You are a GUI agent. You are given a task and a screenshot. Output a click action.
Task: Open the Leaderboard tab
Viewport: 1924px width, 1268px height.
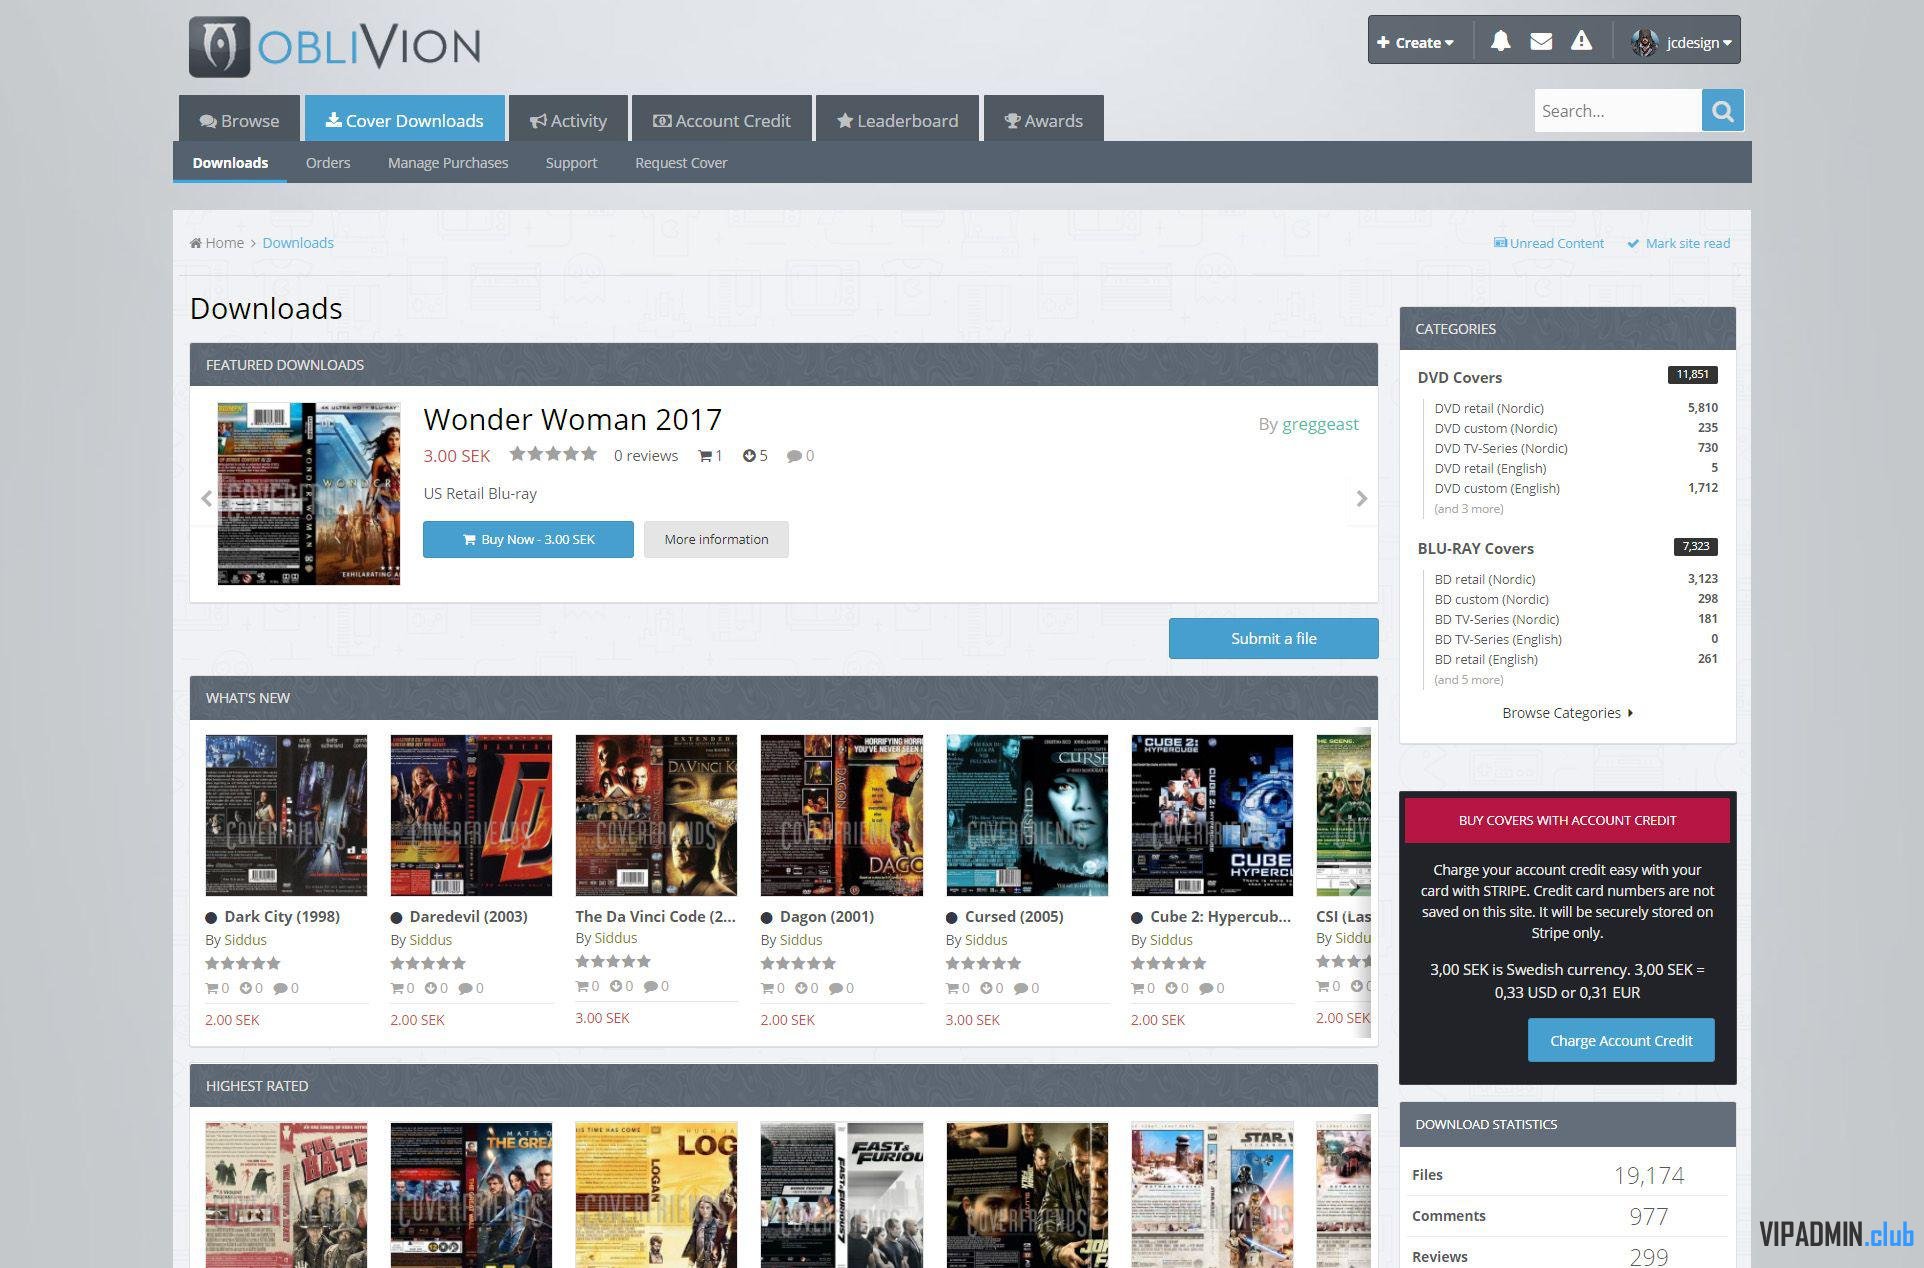coord(897,119)
